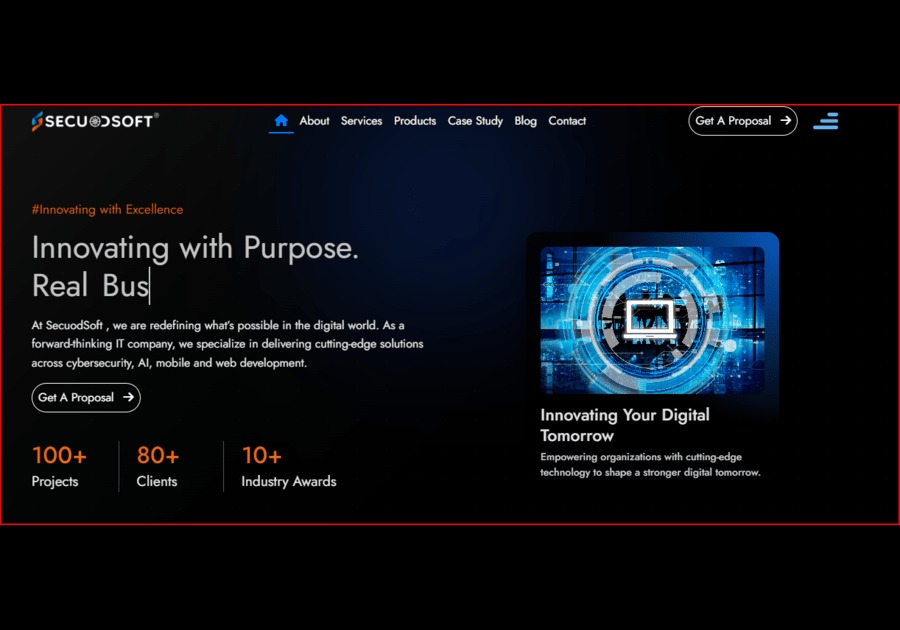Open the Services navigation item
This screenshot has height=630, width=900.
coord(361,121)
